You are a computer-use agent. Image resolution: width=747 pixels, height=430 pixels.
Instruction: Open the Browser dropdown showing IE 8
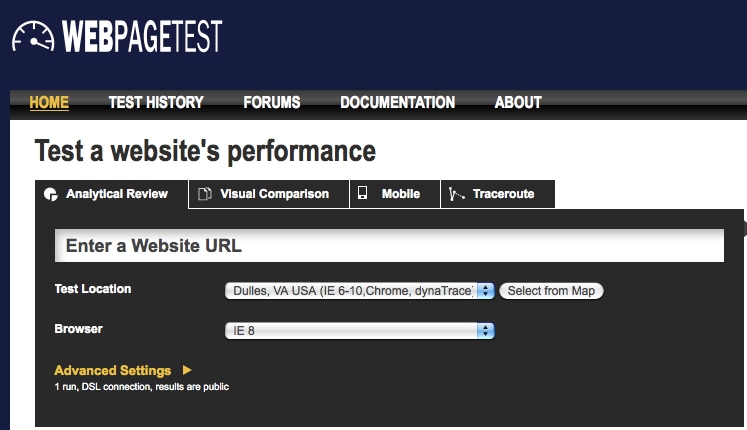pyautogui.click(x=360, y=330)
